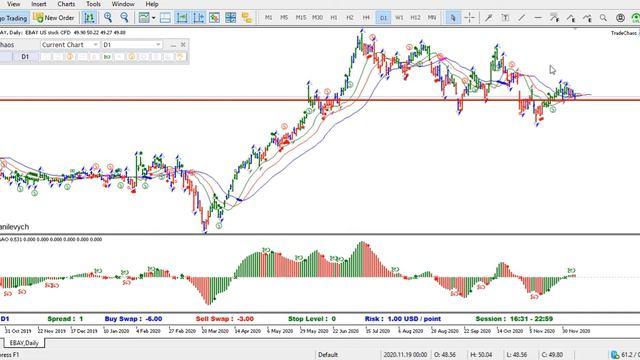Image resolution: width=640 pixels, height=360 pixels.
Task: Click the round account profile icon
Action: (x=620, y=18)
